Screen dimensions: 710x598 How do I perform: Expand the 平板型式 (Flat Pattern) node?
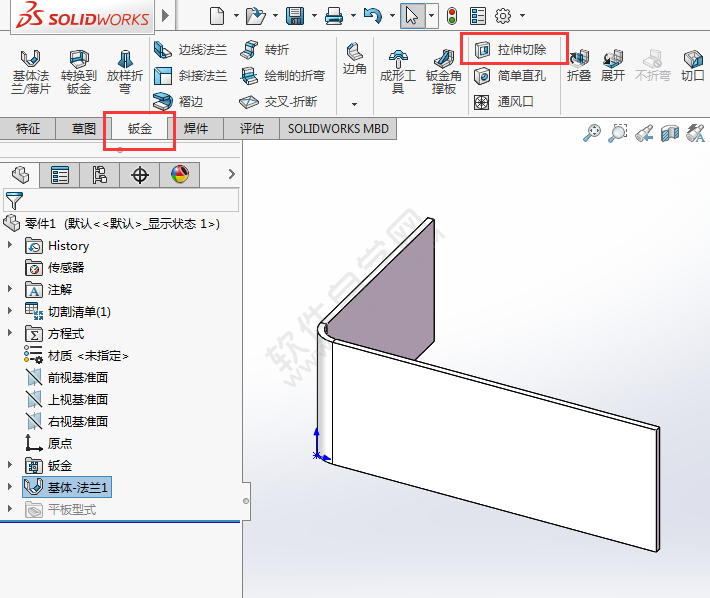coord(10,509)
